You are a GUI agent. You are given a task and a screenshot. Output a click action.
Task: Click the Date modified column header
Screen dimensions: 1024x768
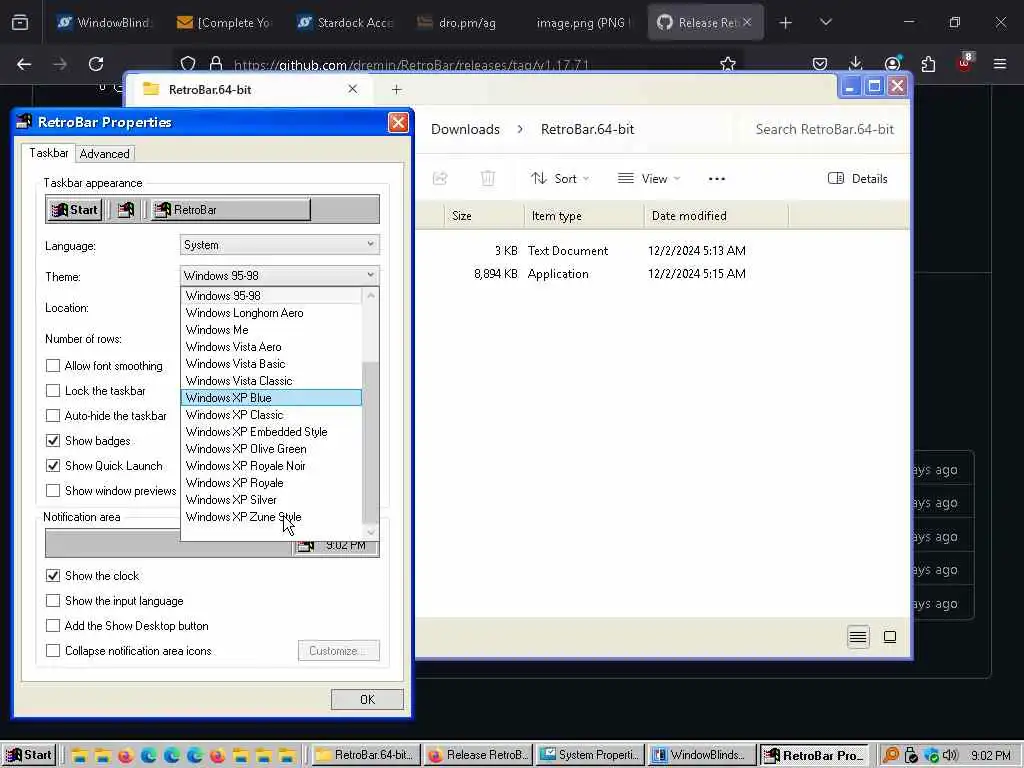tap(716, 216)
